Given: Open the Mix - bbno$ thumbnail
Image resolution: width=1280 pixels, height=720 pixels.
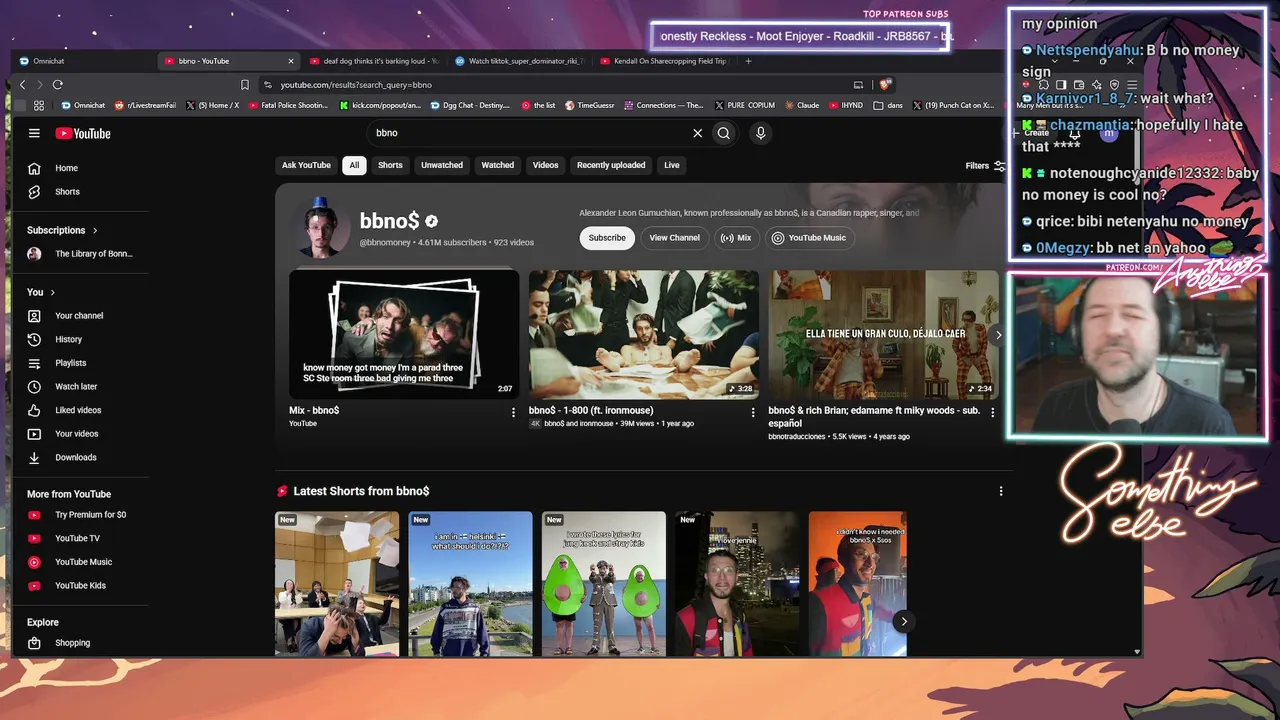Looking at the screenshot, I should tap(404, 334).
